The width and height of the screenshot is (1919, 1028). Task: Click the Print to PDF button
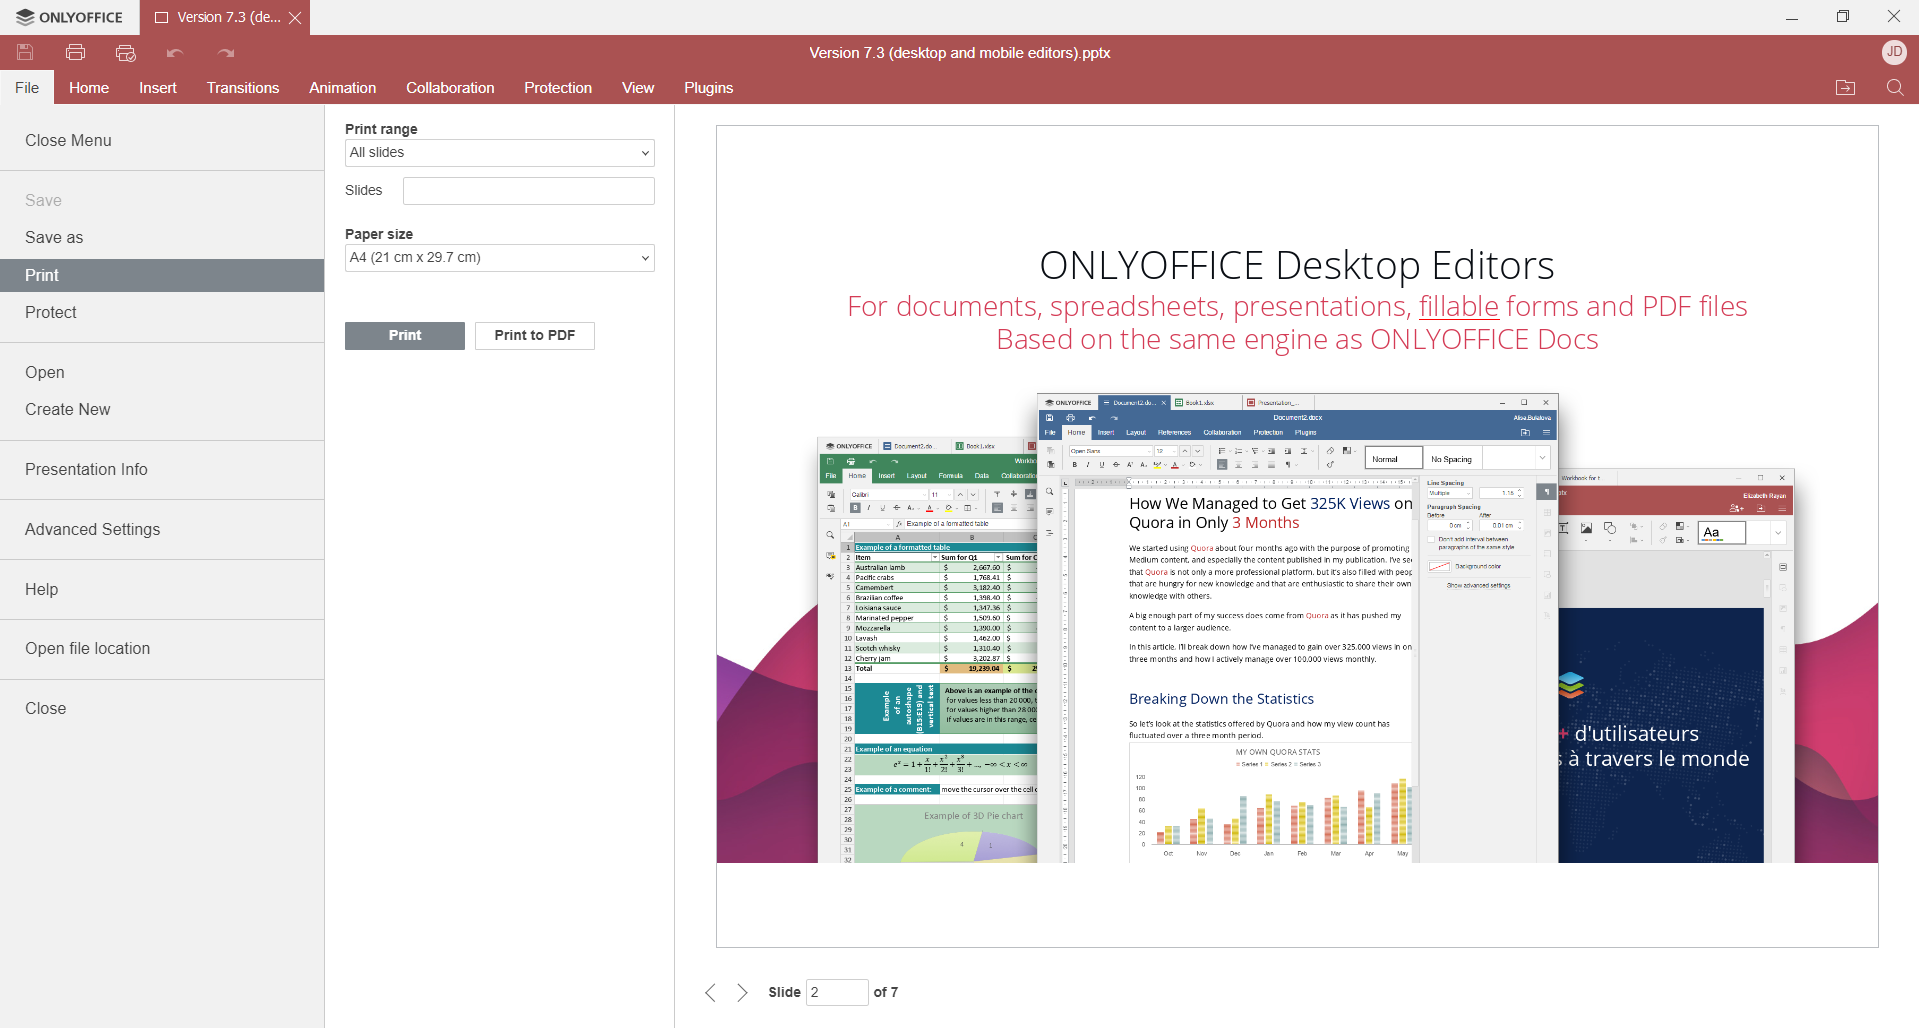[x=534, y=336]
